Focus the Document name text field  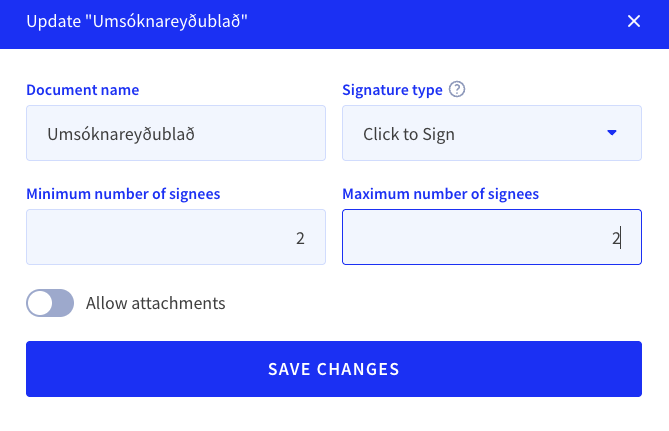click(176, 133)
